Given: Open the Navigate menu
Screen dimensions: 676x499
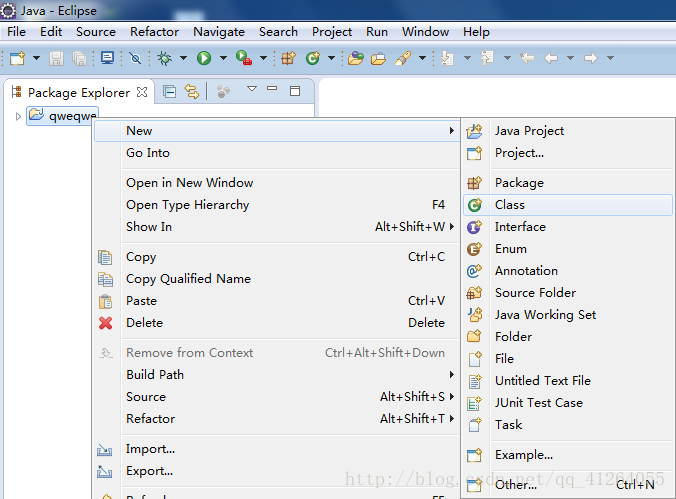Looking at the screenshot, I should click(x=219, y=32).
